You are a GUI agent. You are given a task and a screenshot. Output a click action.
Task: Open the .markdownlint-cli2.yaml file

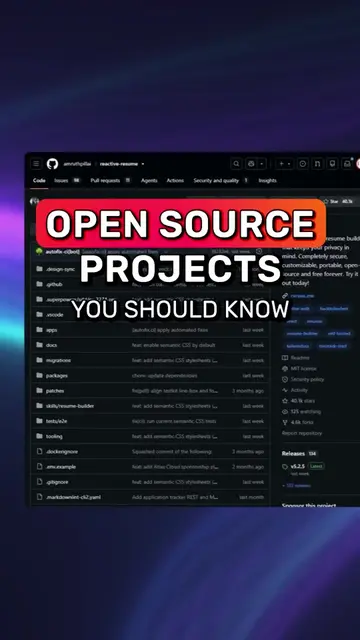point(73,497)
